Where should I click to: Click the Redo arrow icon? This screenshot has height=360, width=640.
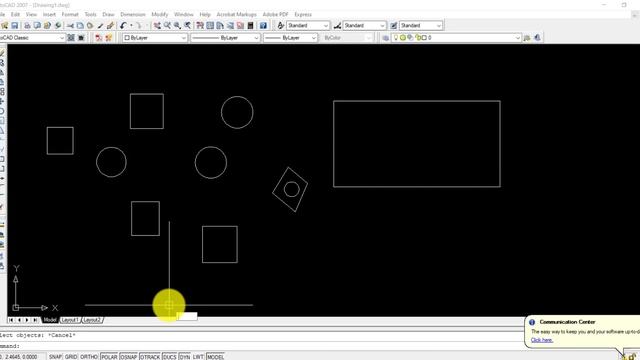(138, 25)
